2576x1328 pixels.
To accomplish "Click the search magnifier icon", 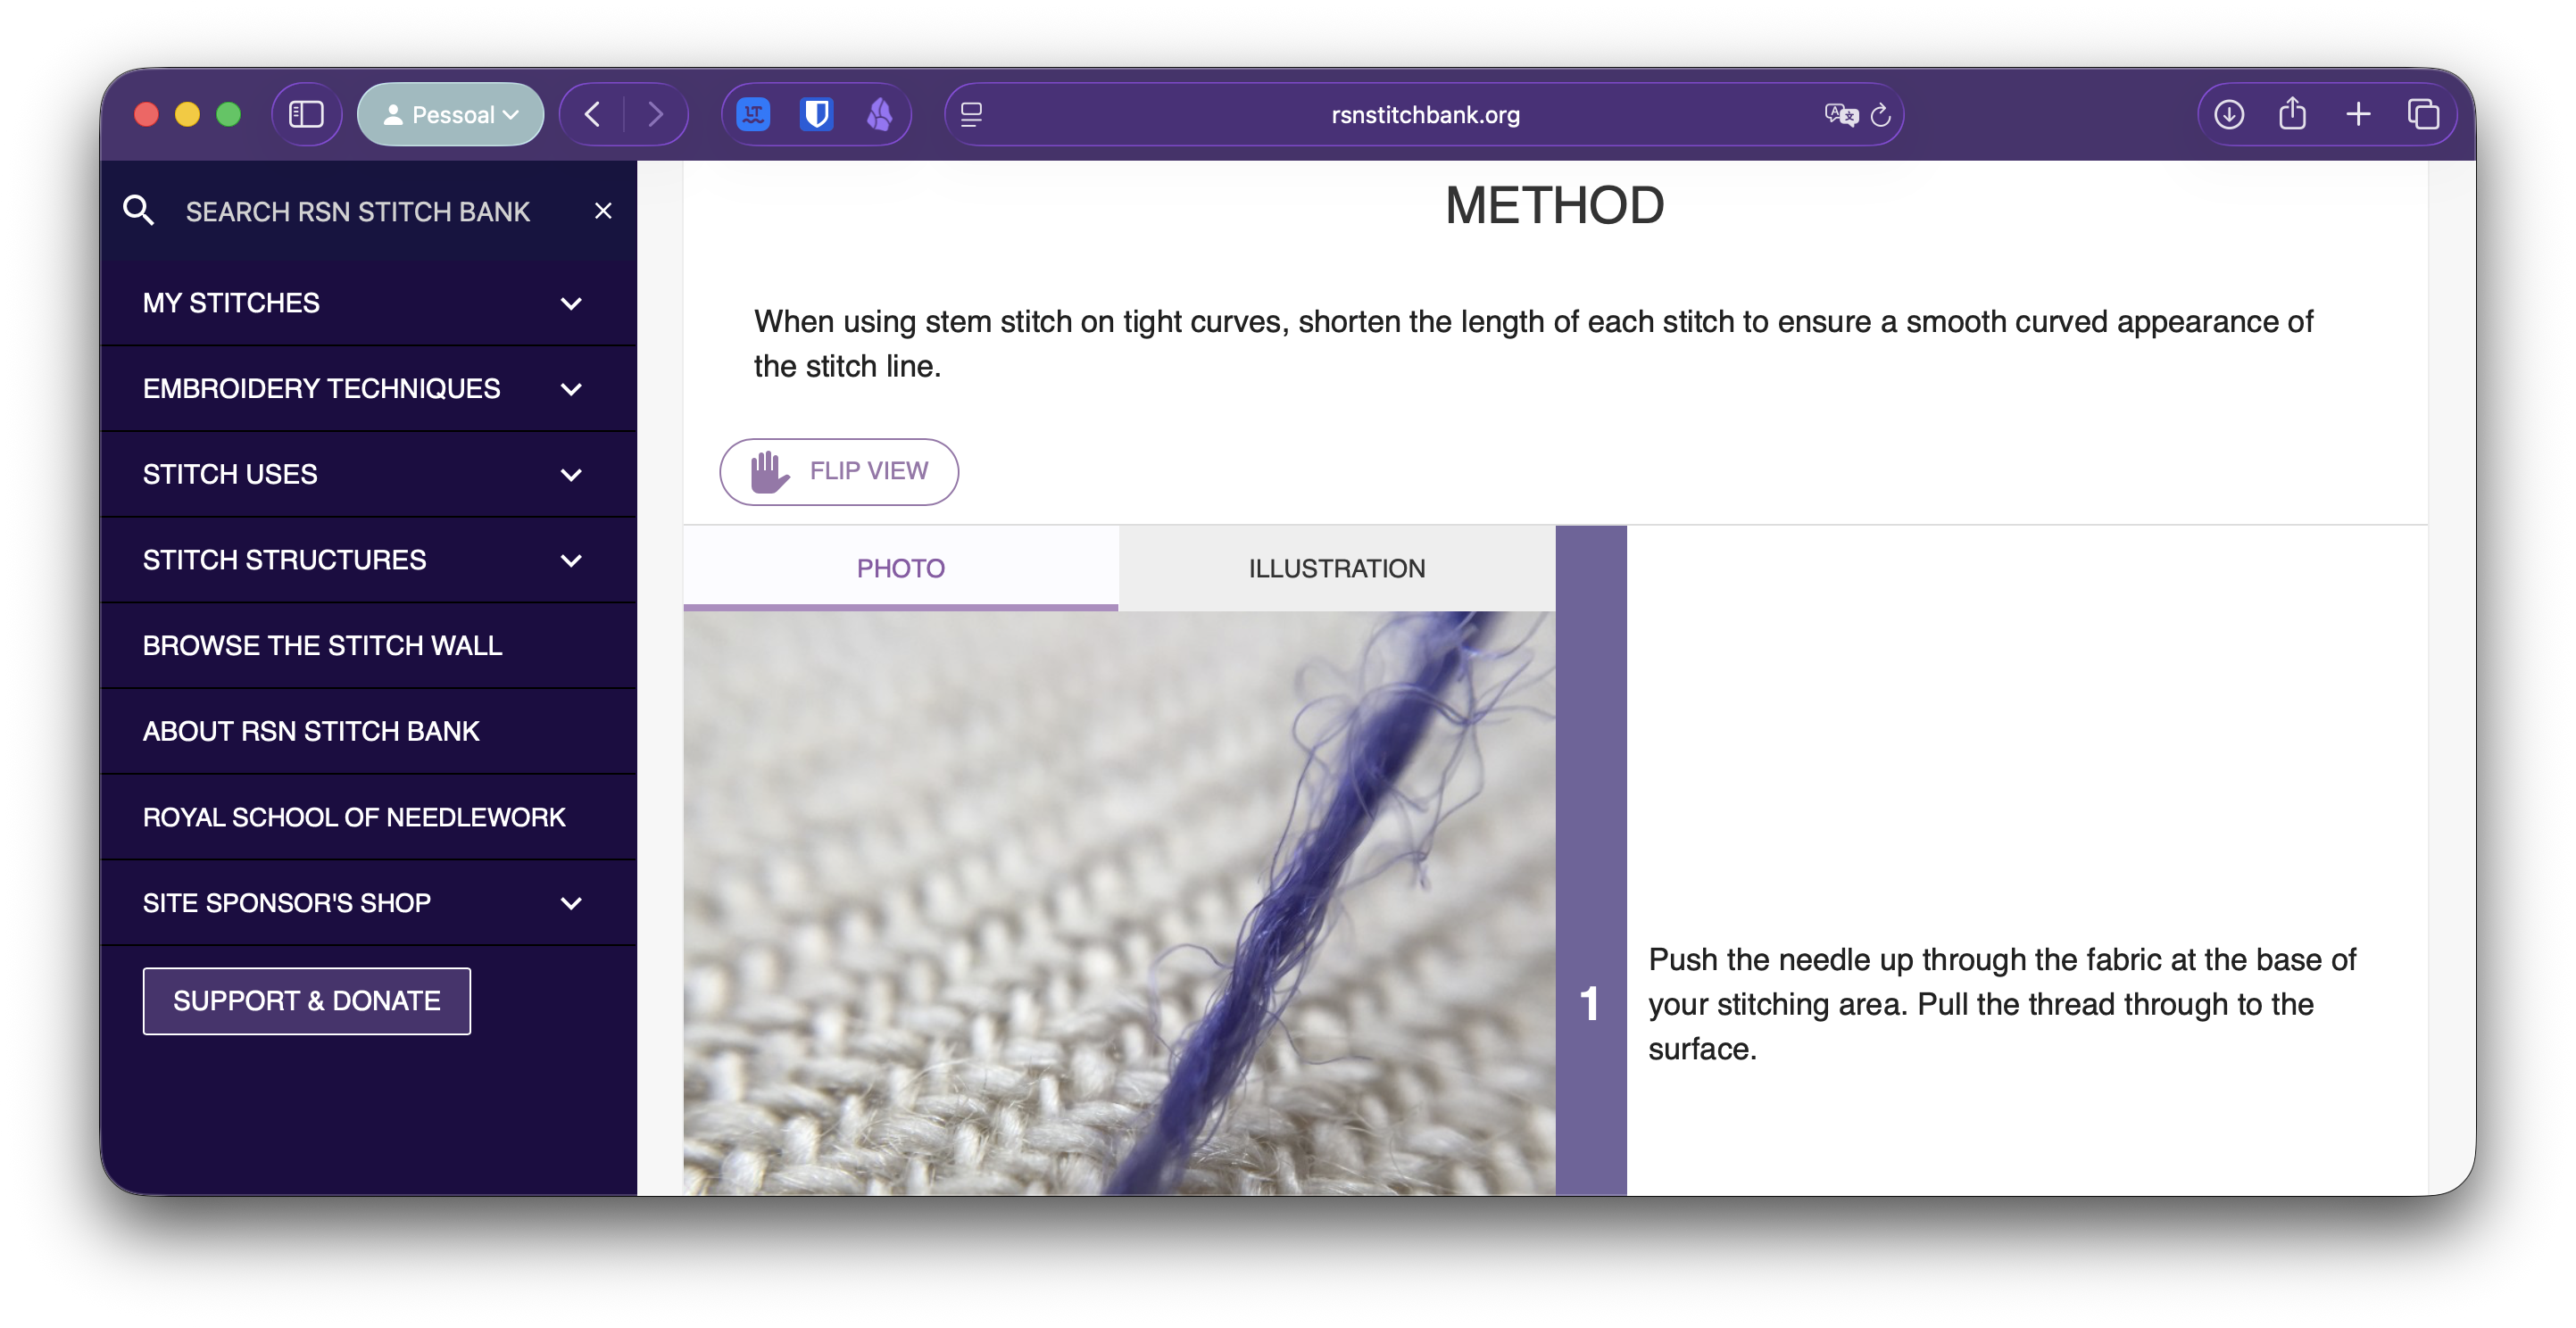I will 138,211.
